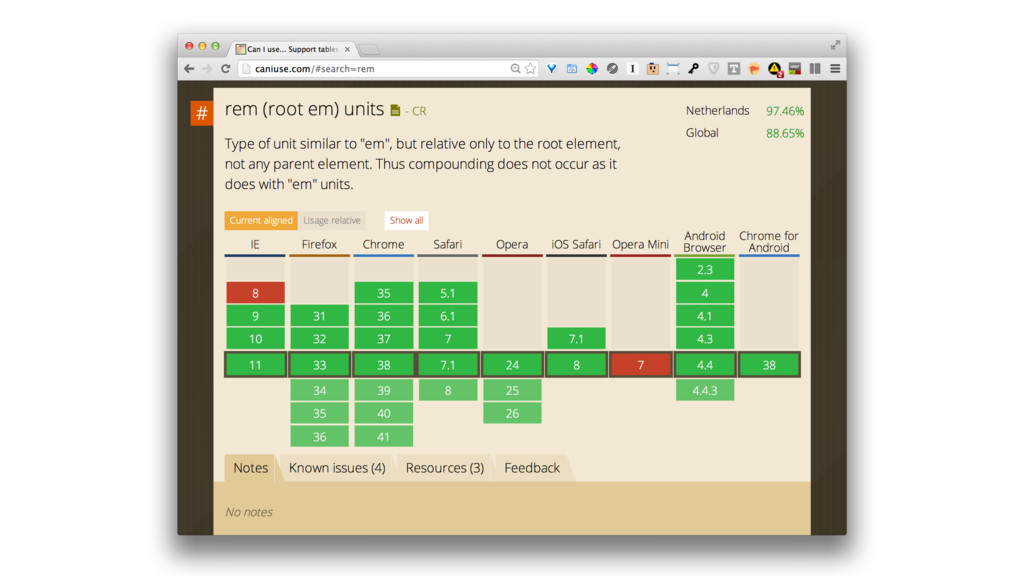Click the Show all button
Screen dimensions: 1024x576
point(406,220)
